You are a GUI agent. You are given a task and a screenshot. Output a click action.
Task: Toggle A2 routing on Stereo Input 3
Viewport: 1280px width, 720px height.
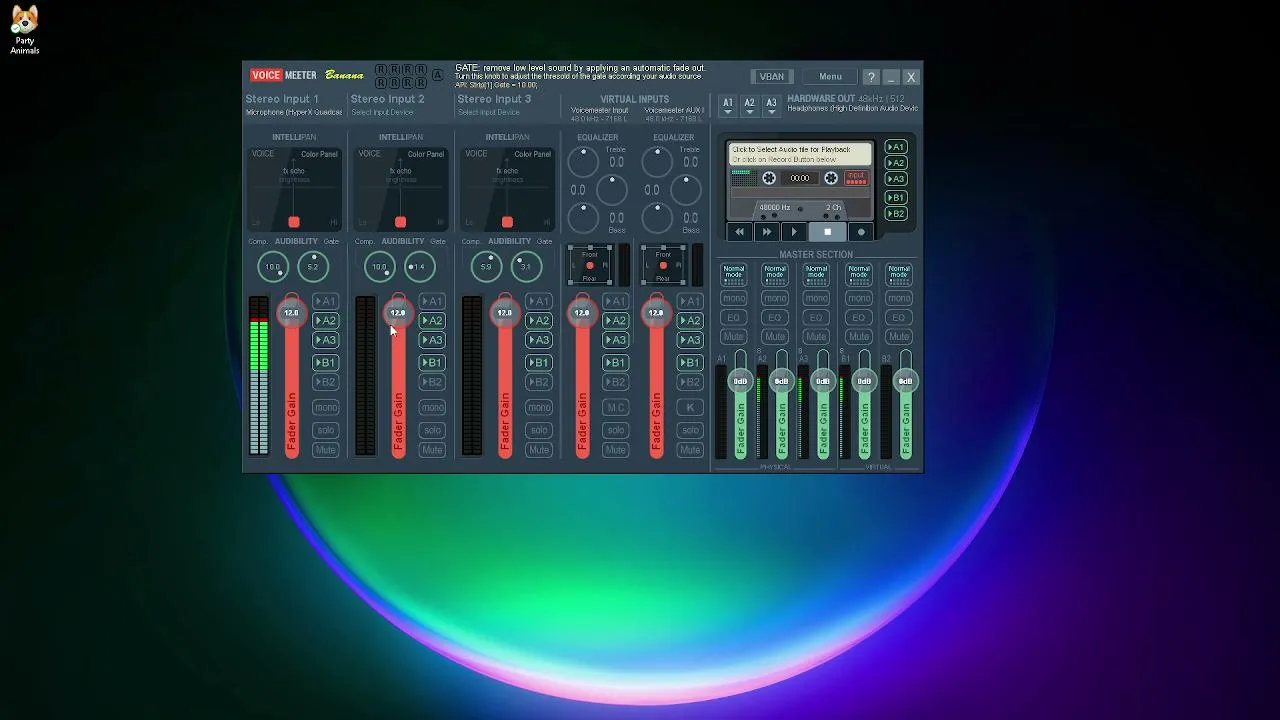coord(539,321)
